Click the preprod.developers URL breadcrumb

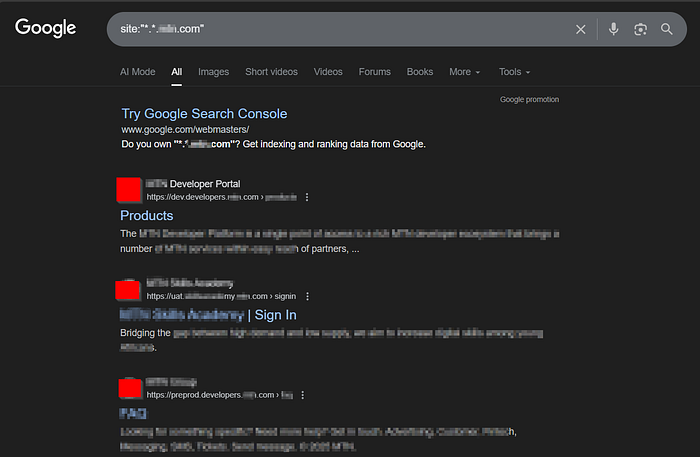click(x=220, y=395)
